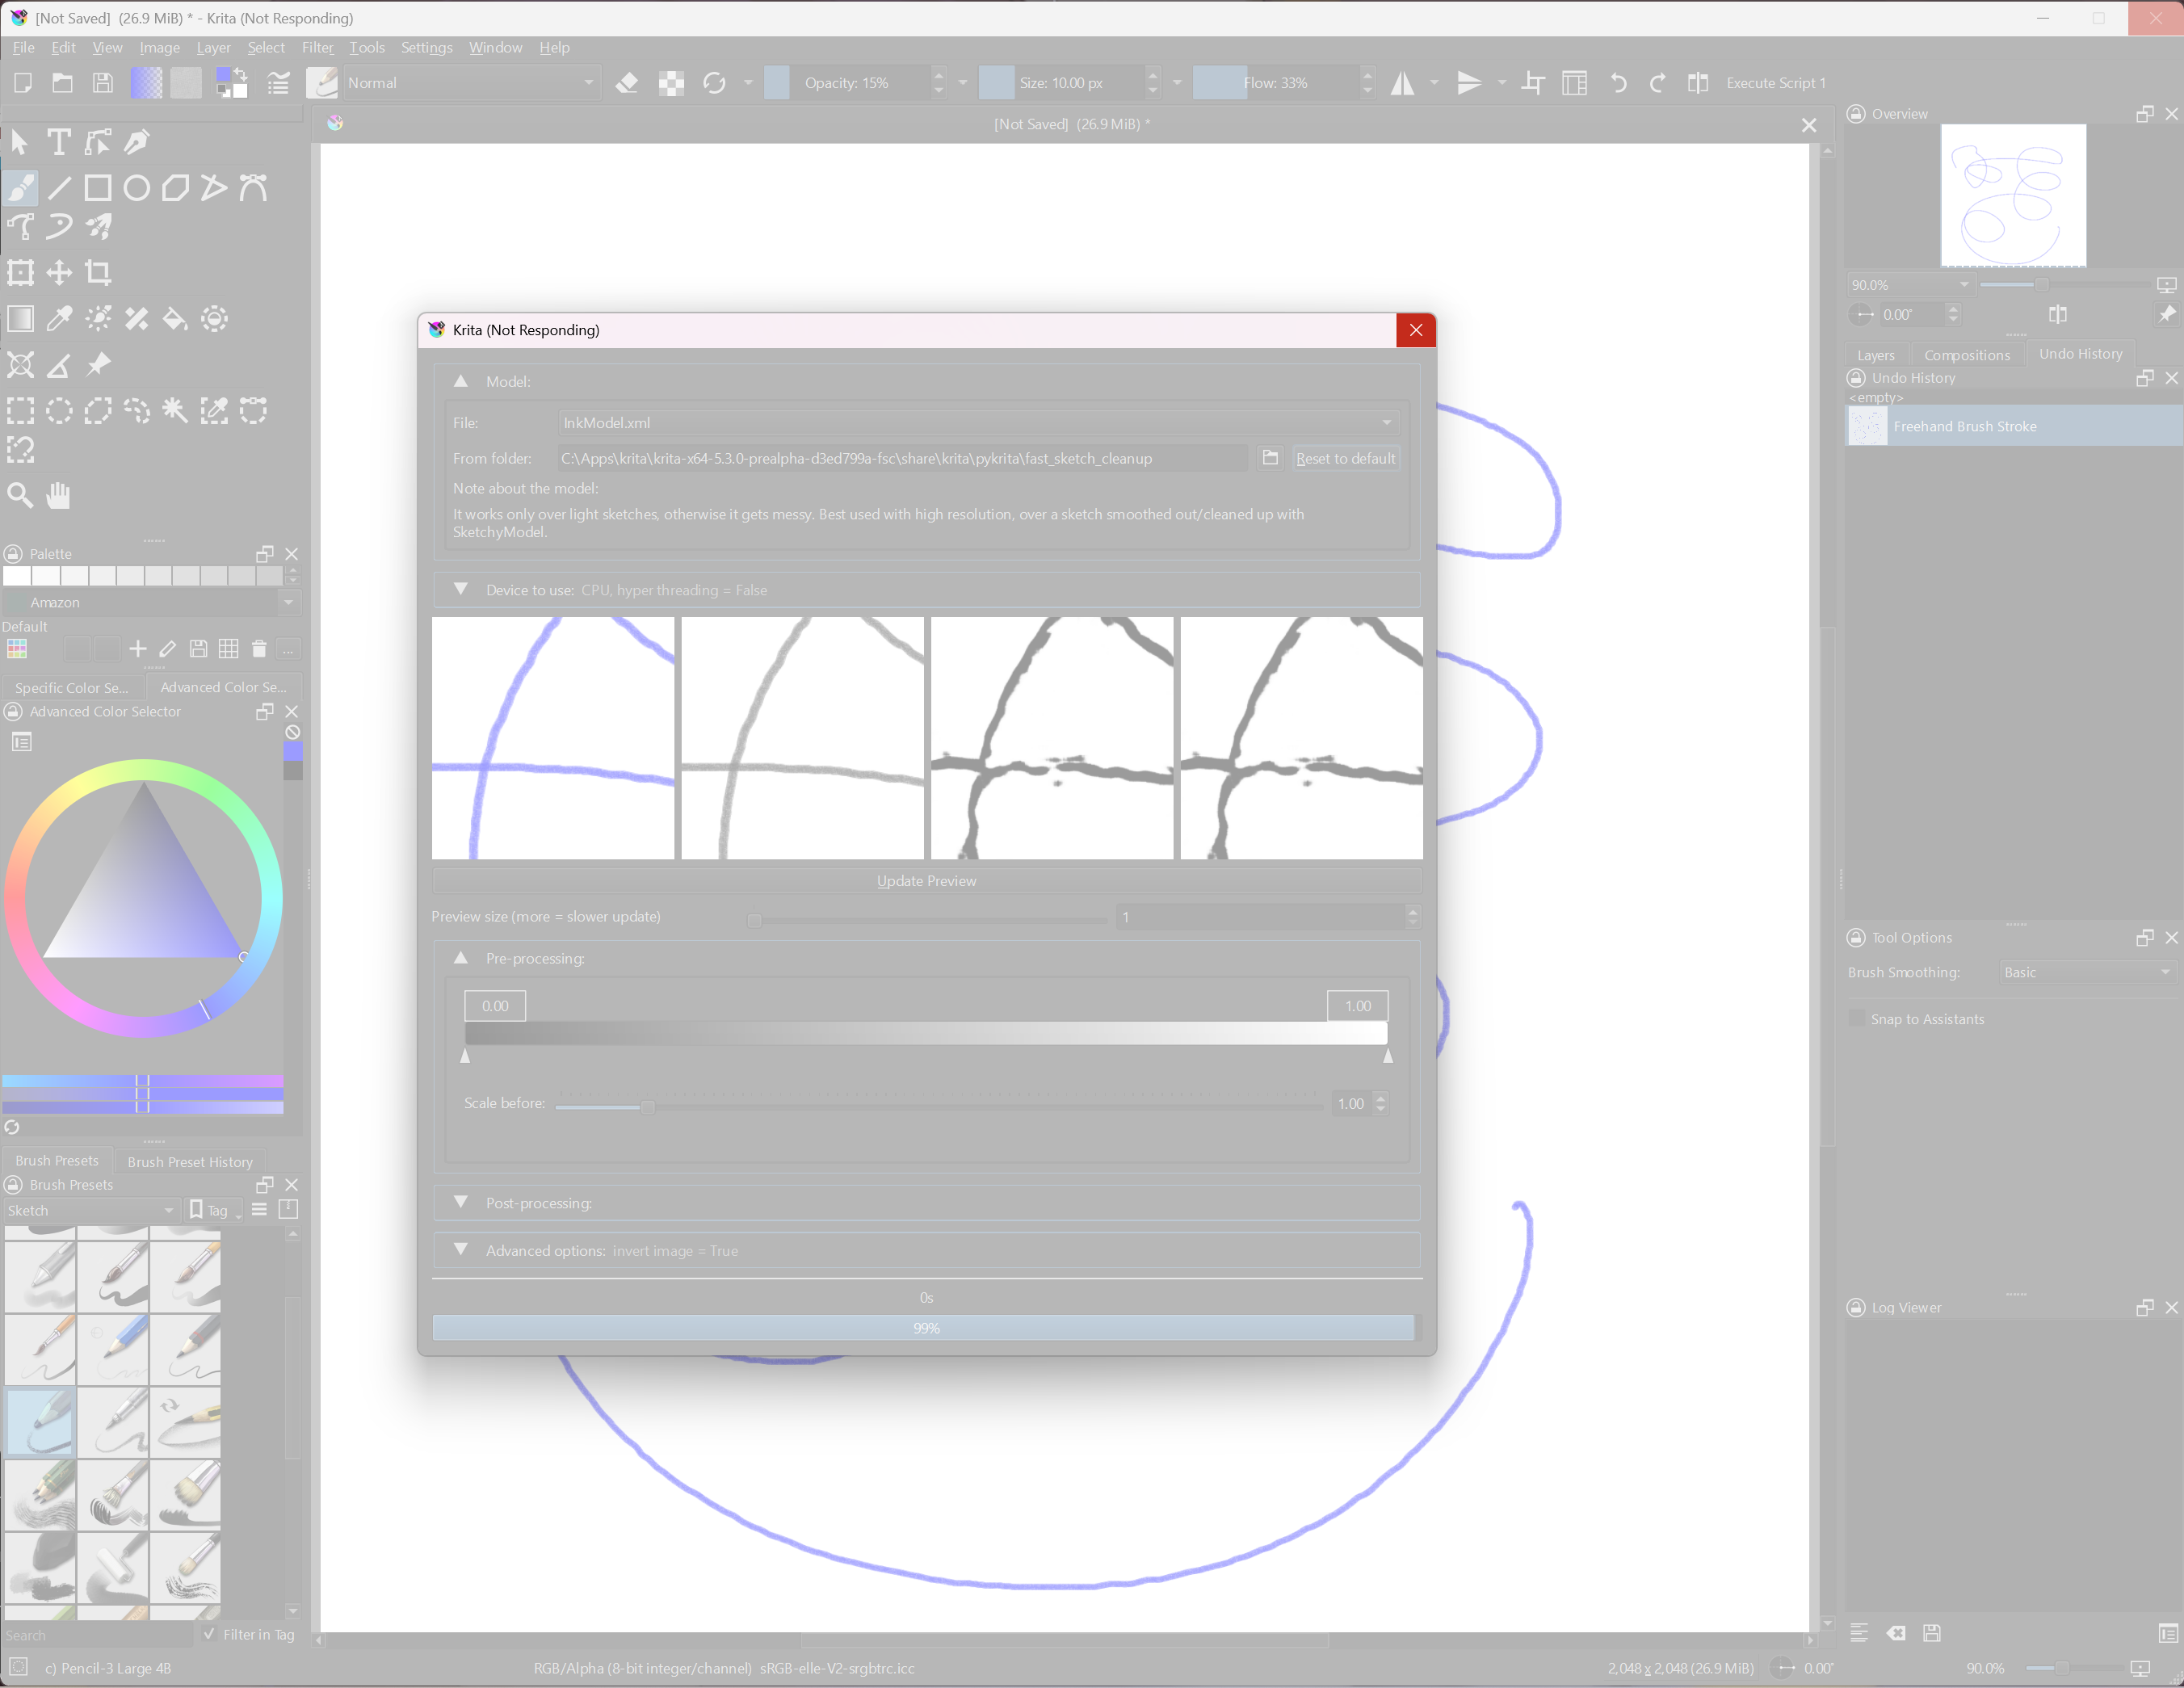Expand the Post-processing section
2184x1688 pixels.
point(461,1202)
